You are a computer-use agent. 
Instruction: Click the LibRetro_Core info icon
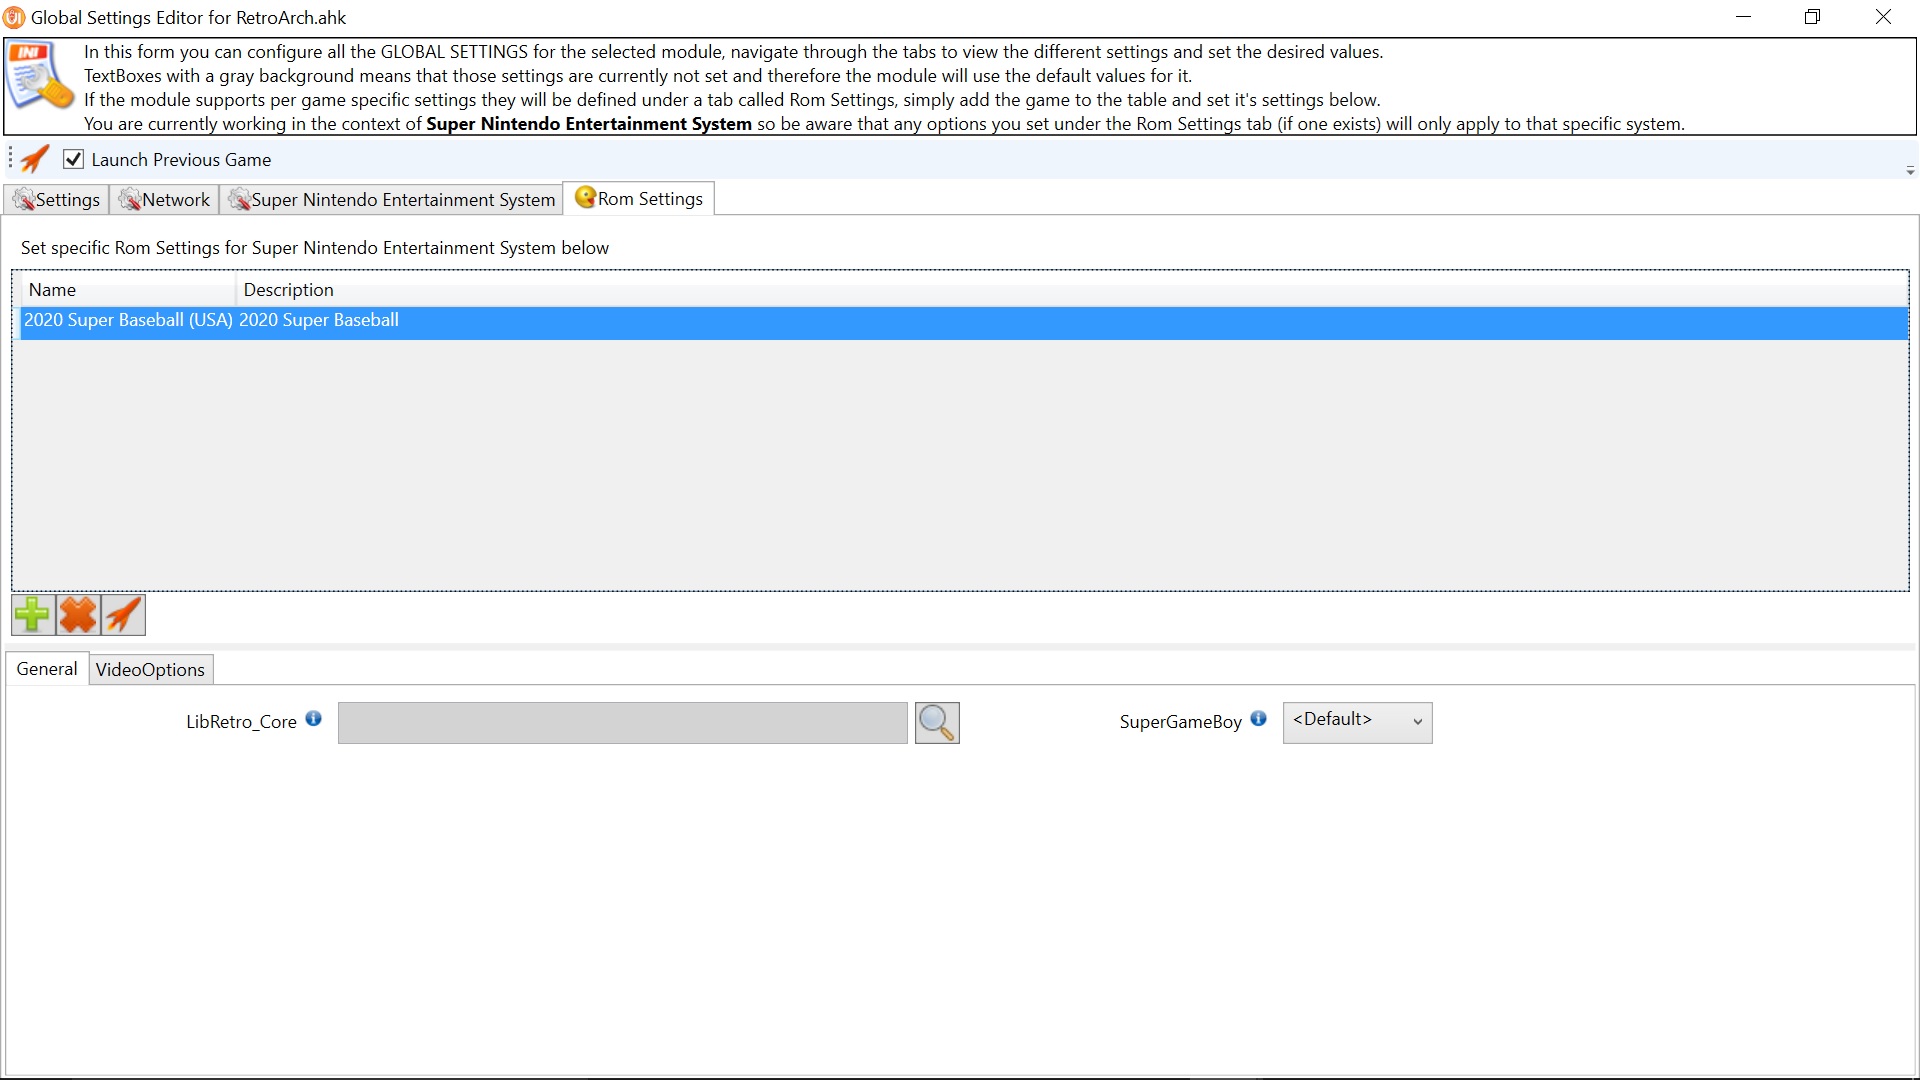point(313,718)
